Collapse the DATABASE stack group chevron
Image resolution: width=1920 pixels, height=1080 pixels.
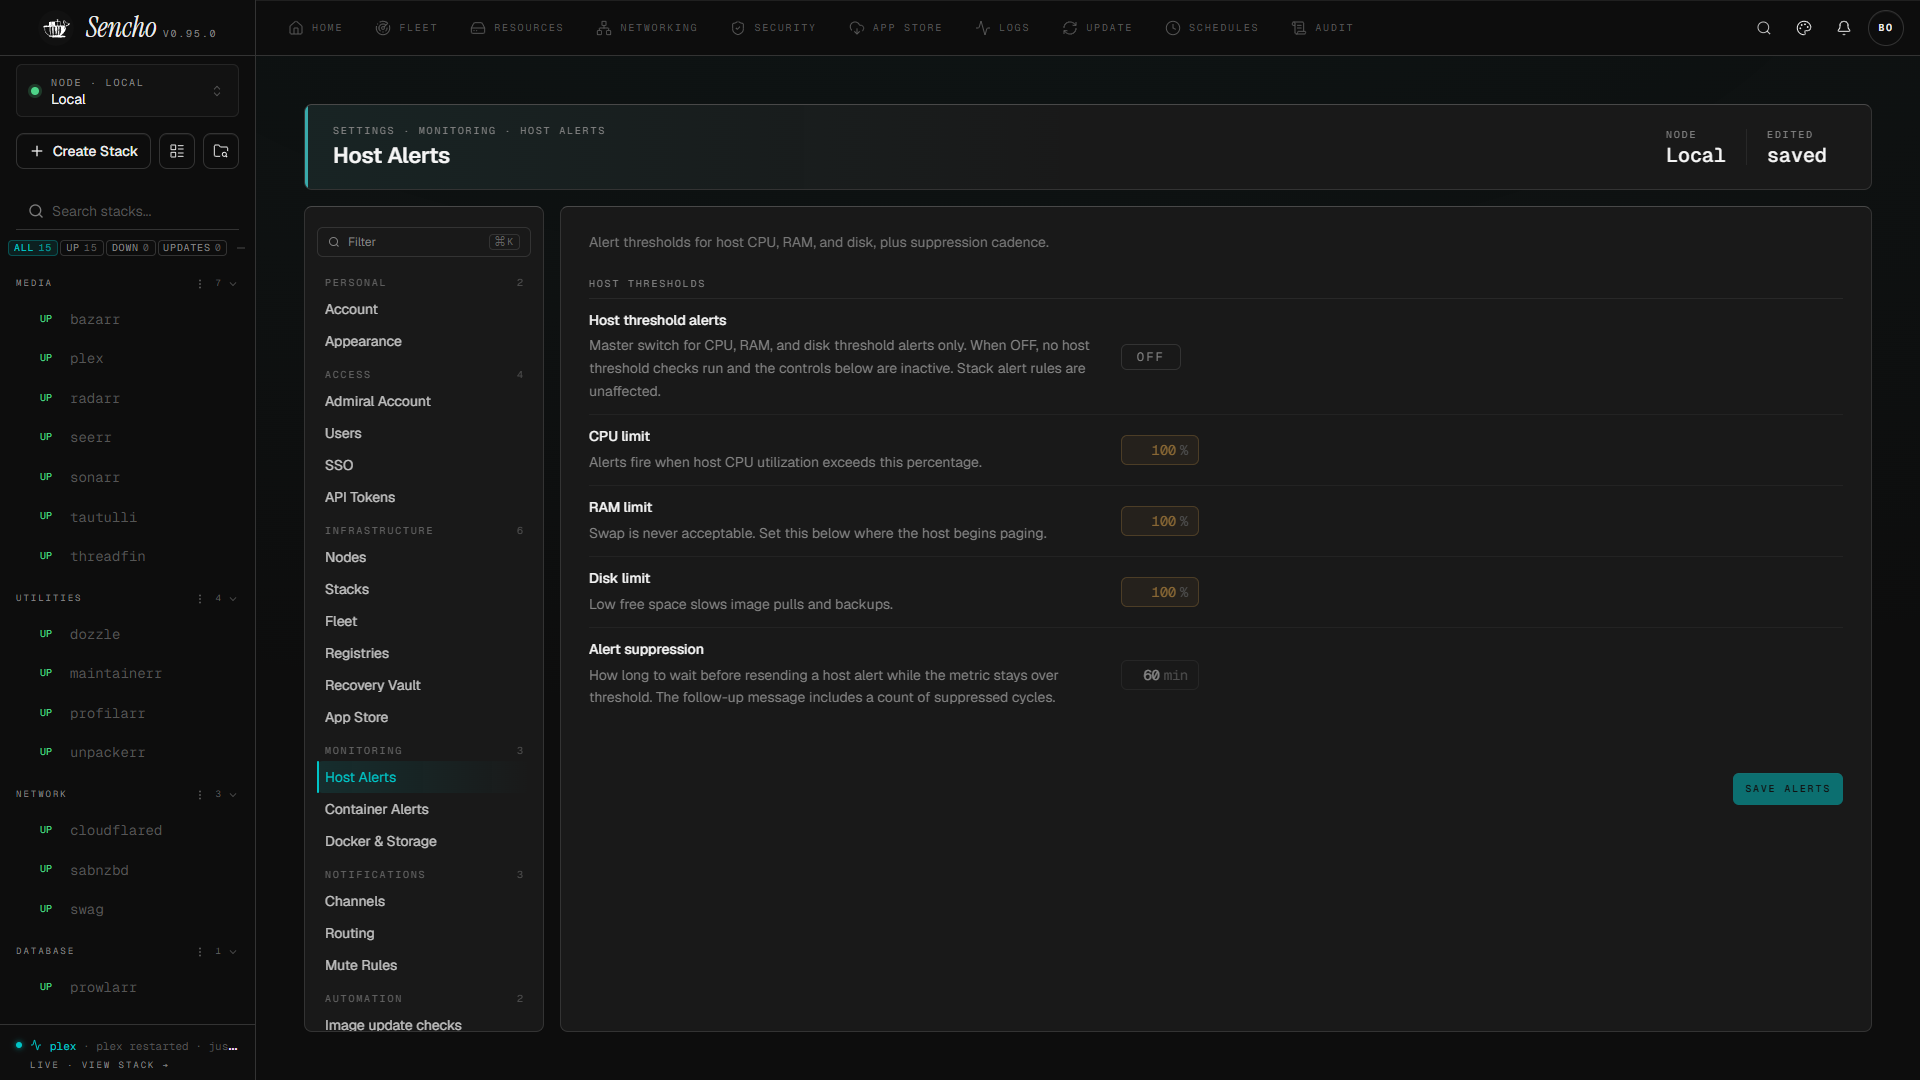pyautogui.click(x=233, y=952)
